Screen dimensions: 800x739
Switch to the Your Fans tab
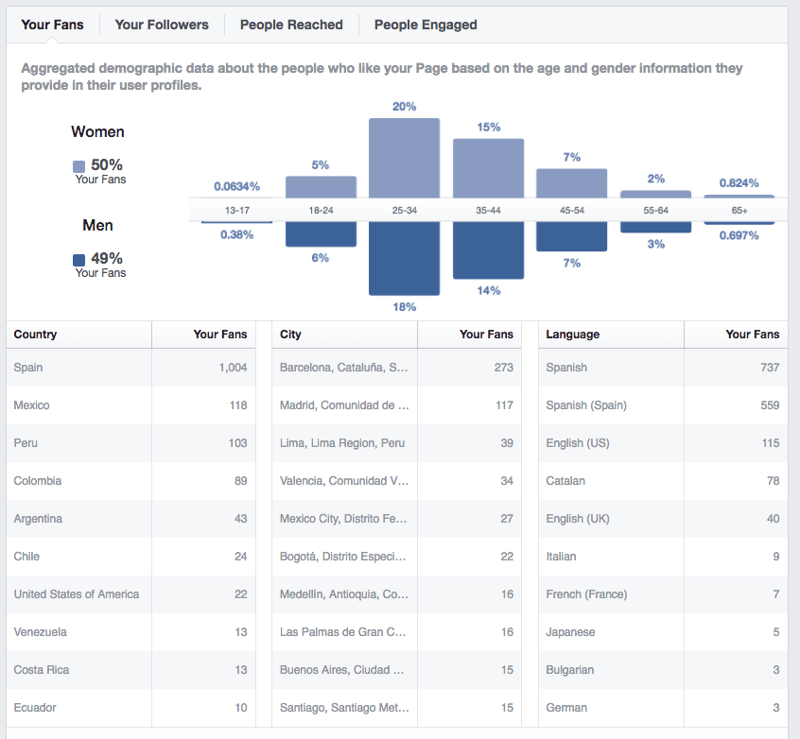(x=53, y=25)
